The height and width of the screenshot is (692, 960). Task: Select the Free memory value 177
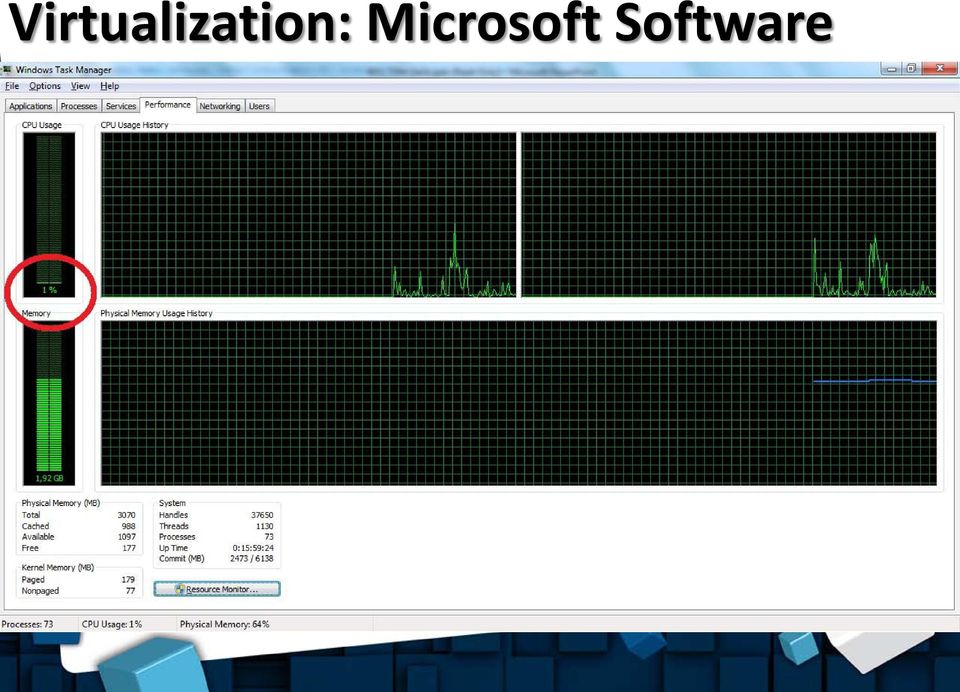129,548
